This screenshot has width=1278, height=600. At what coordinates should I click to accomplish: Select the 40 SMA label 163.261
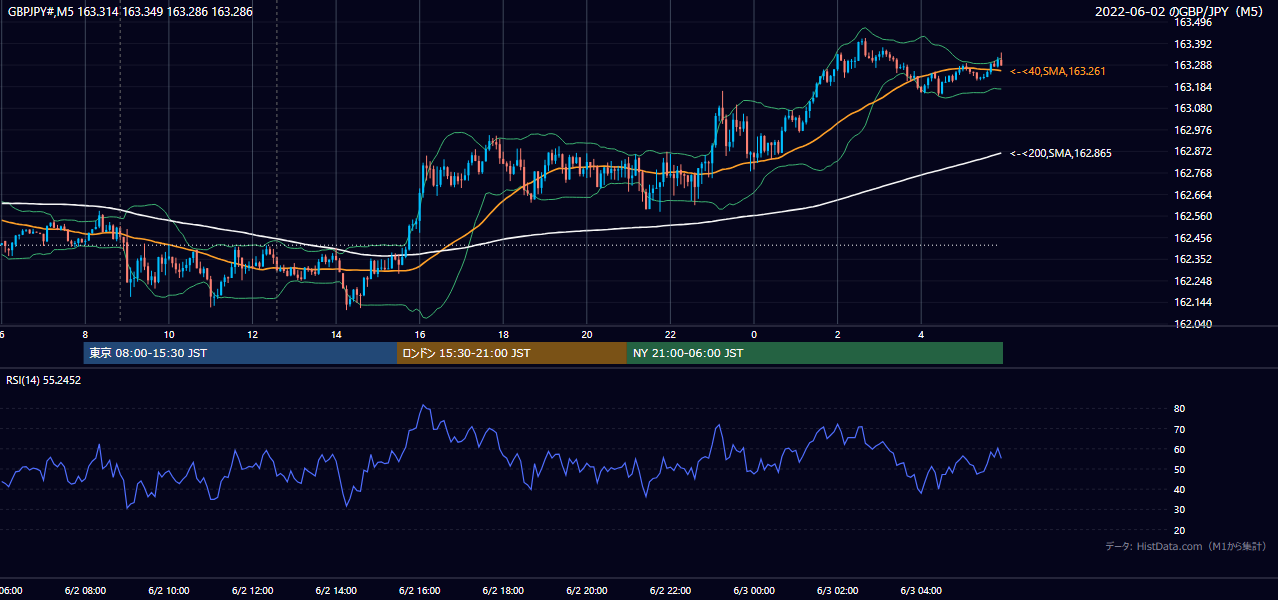click(1058, 71)
